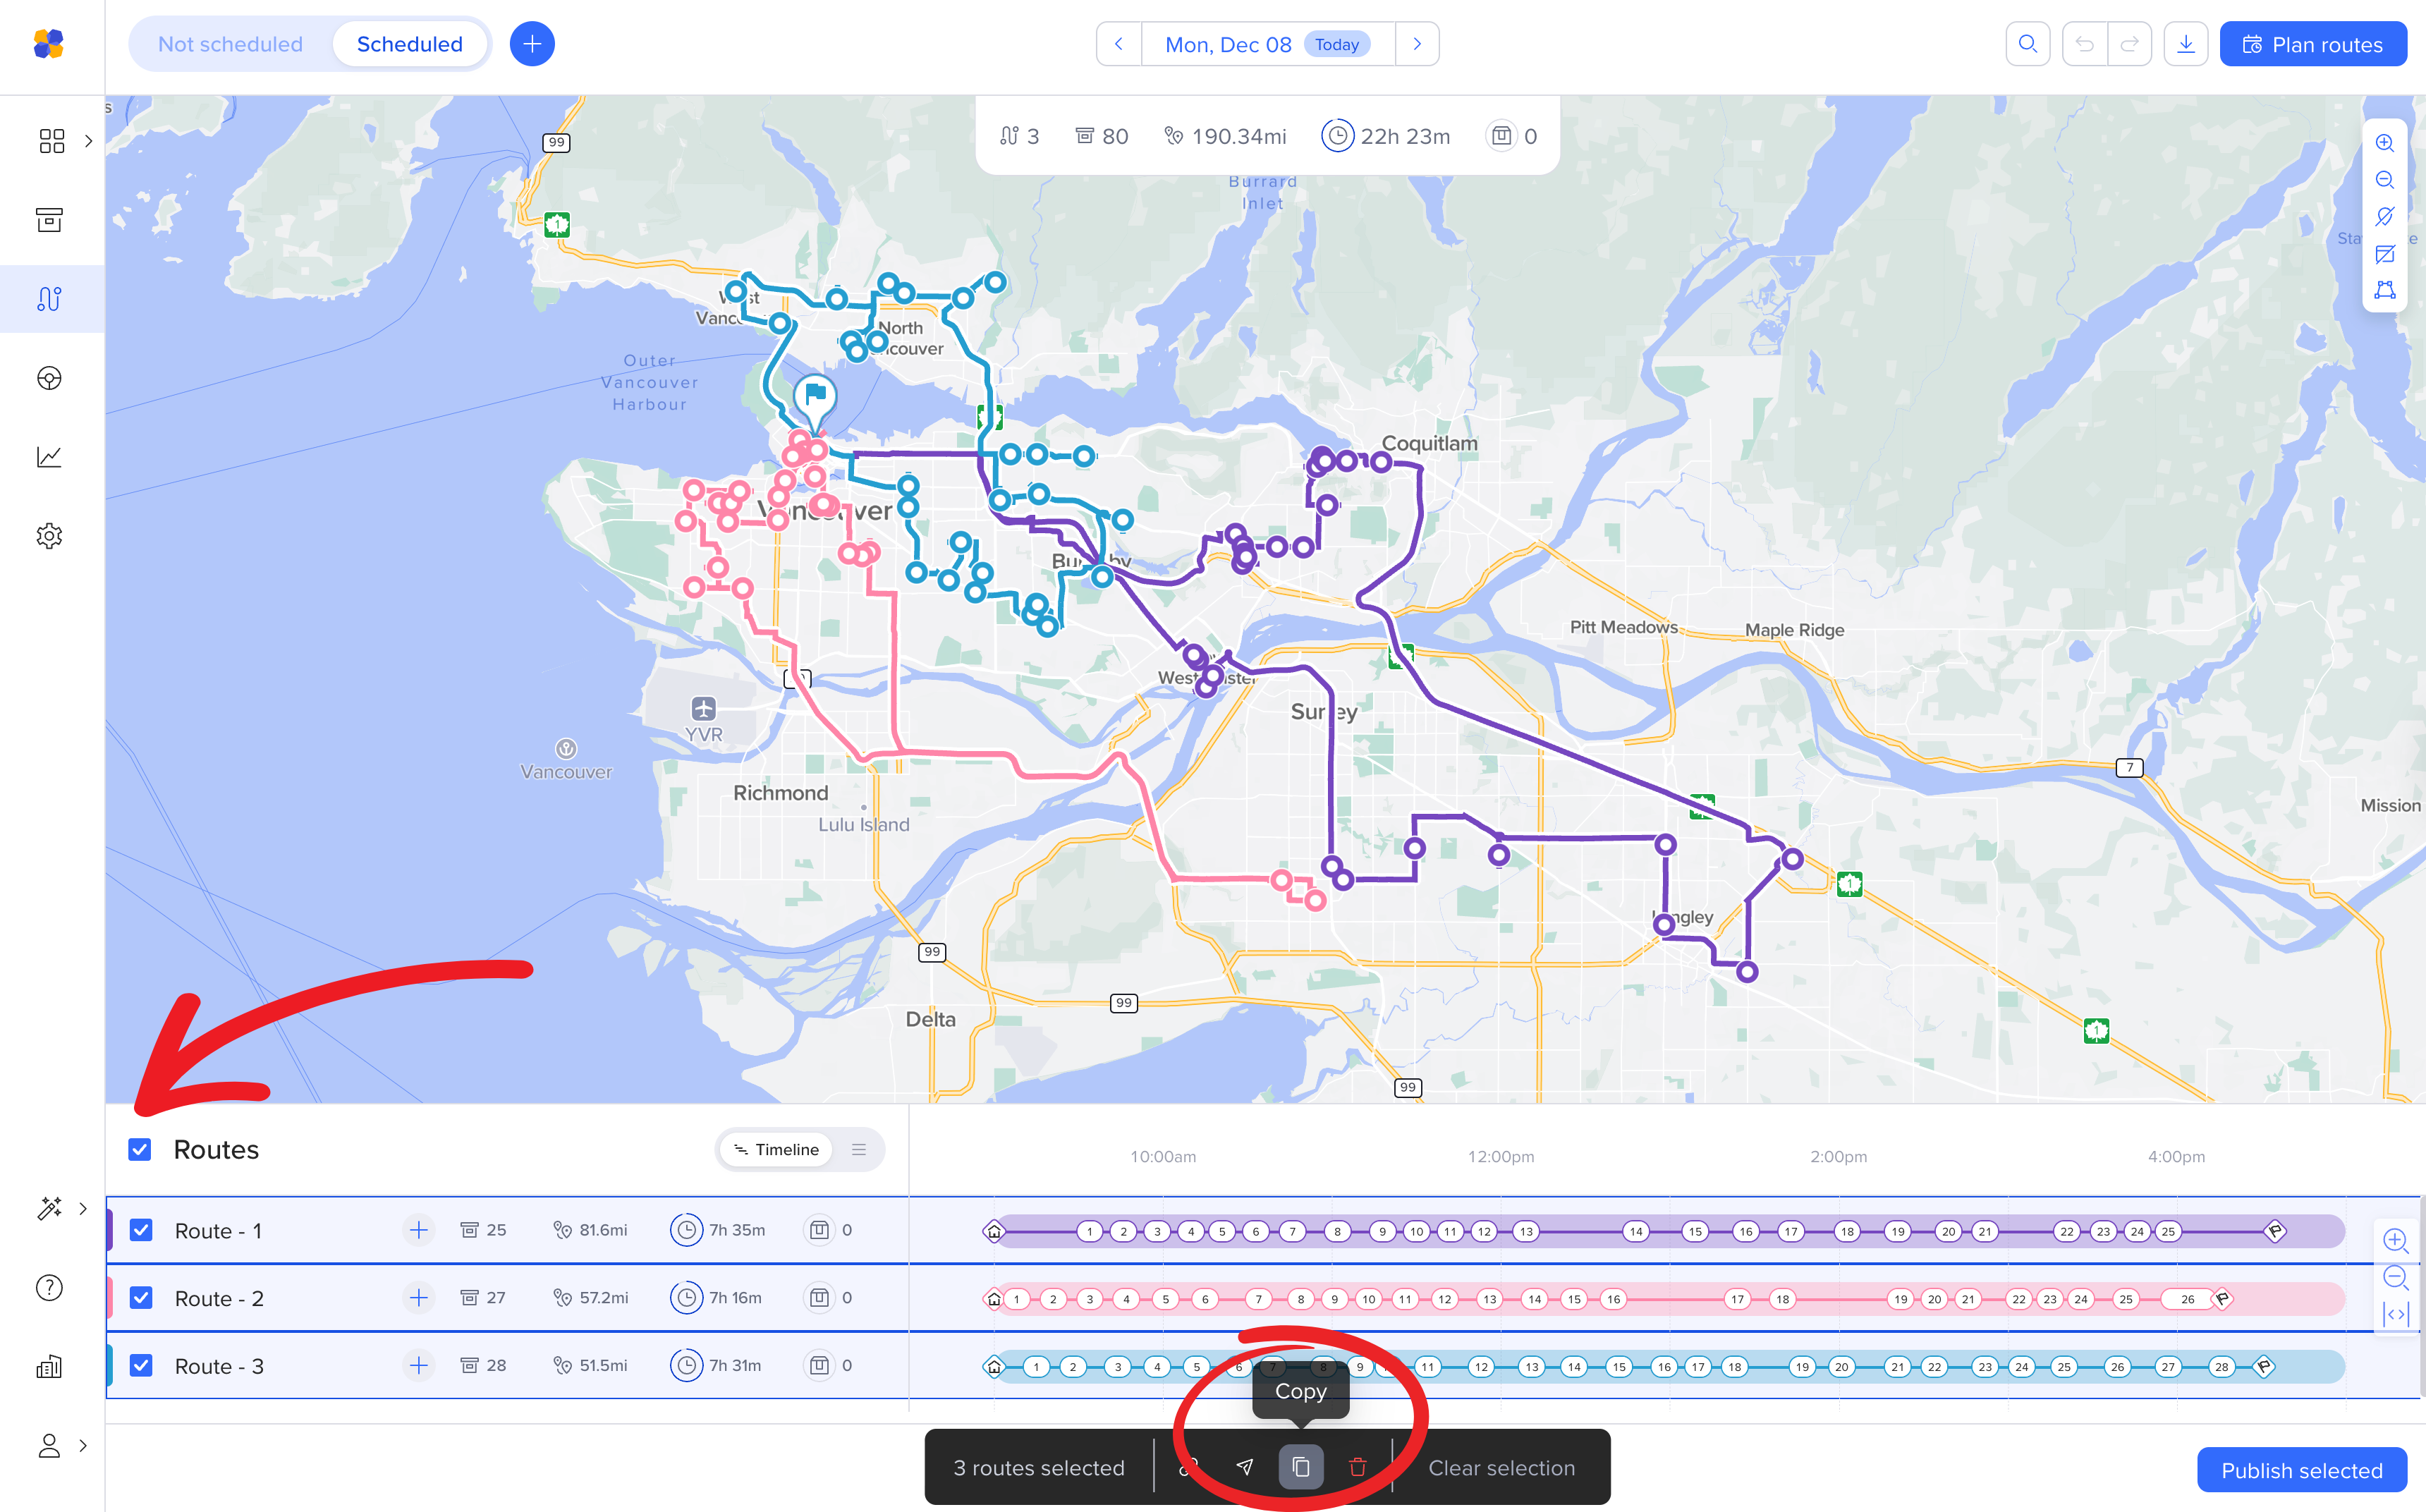Open the settings gear in sidebar
2426x1512 pixels.
pos(49,536)
